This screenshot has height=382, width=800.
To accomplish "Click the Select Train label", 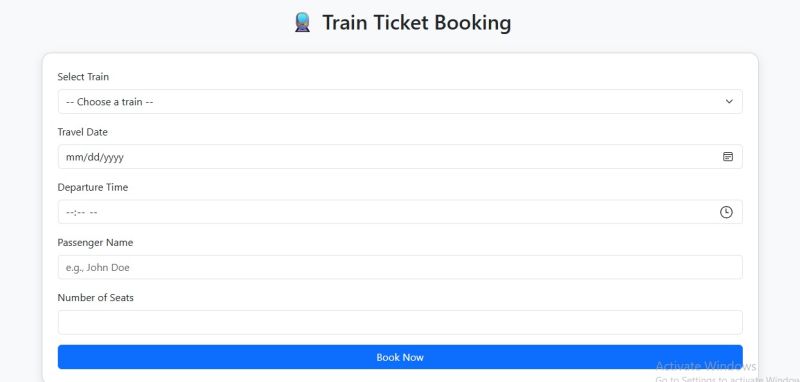I will click(83, 77).
